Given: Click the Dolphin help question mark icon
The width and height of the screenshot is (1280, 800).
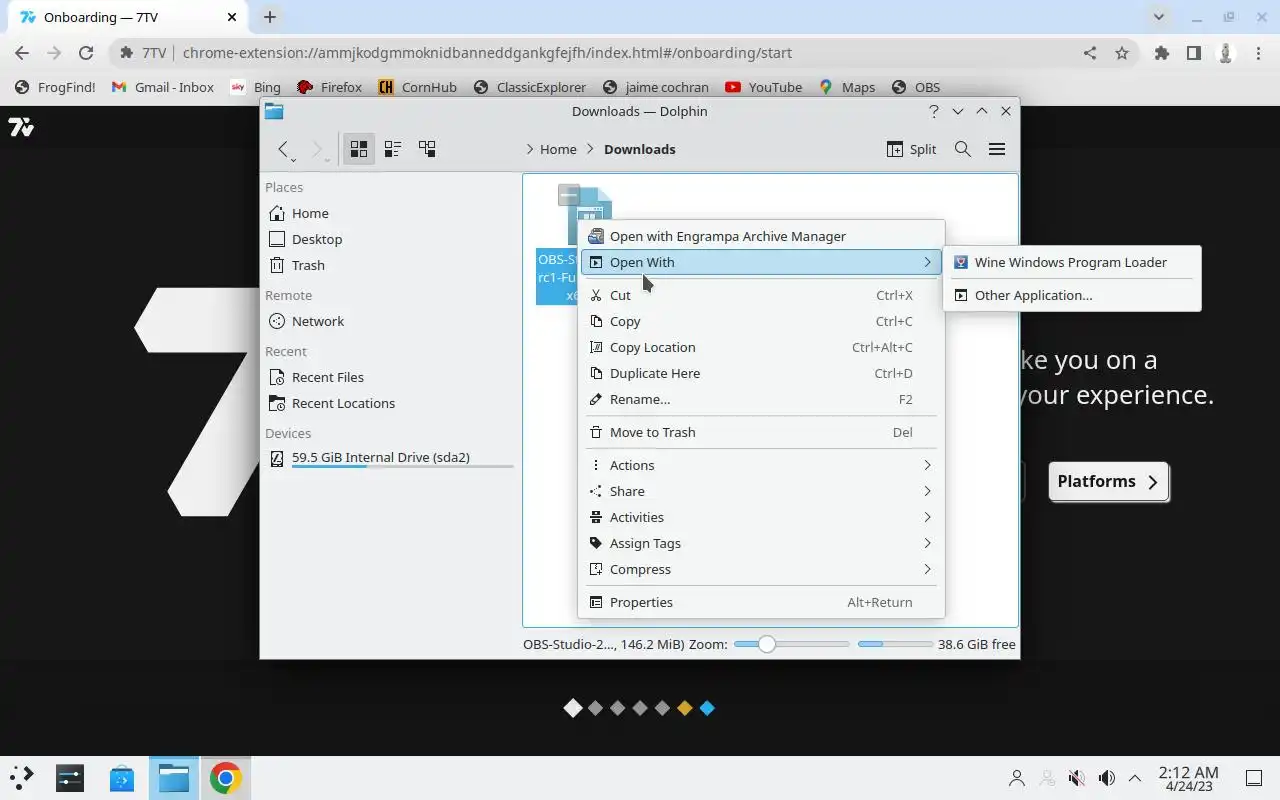Looking at the screenshot, I should tap(934, 111).
